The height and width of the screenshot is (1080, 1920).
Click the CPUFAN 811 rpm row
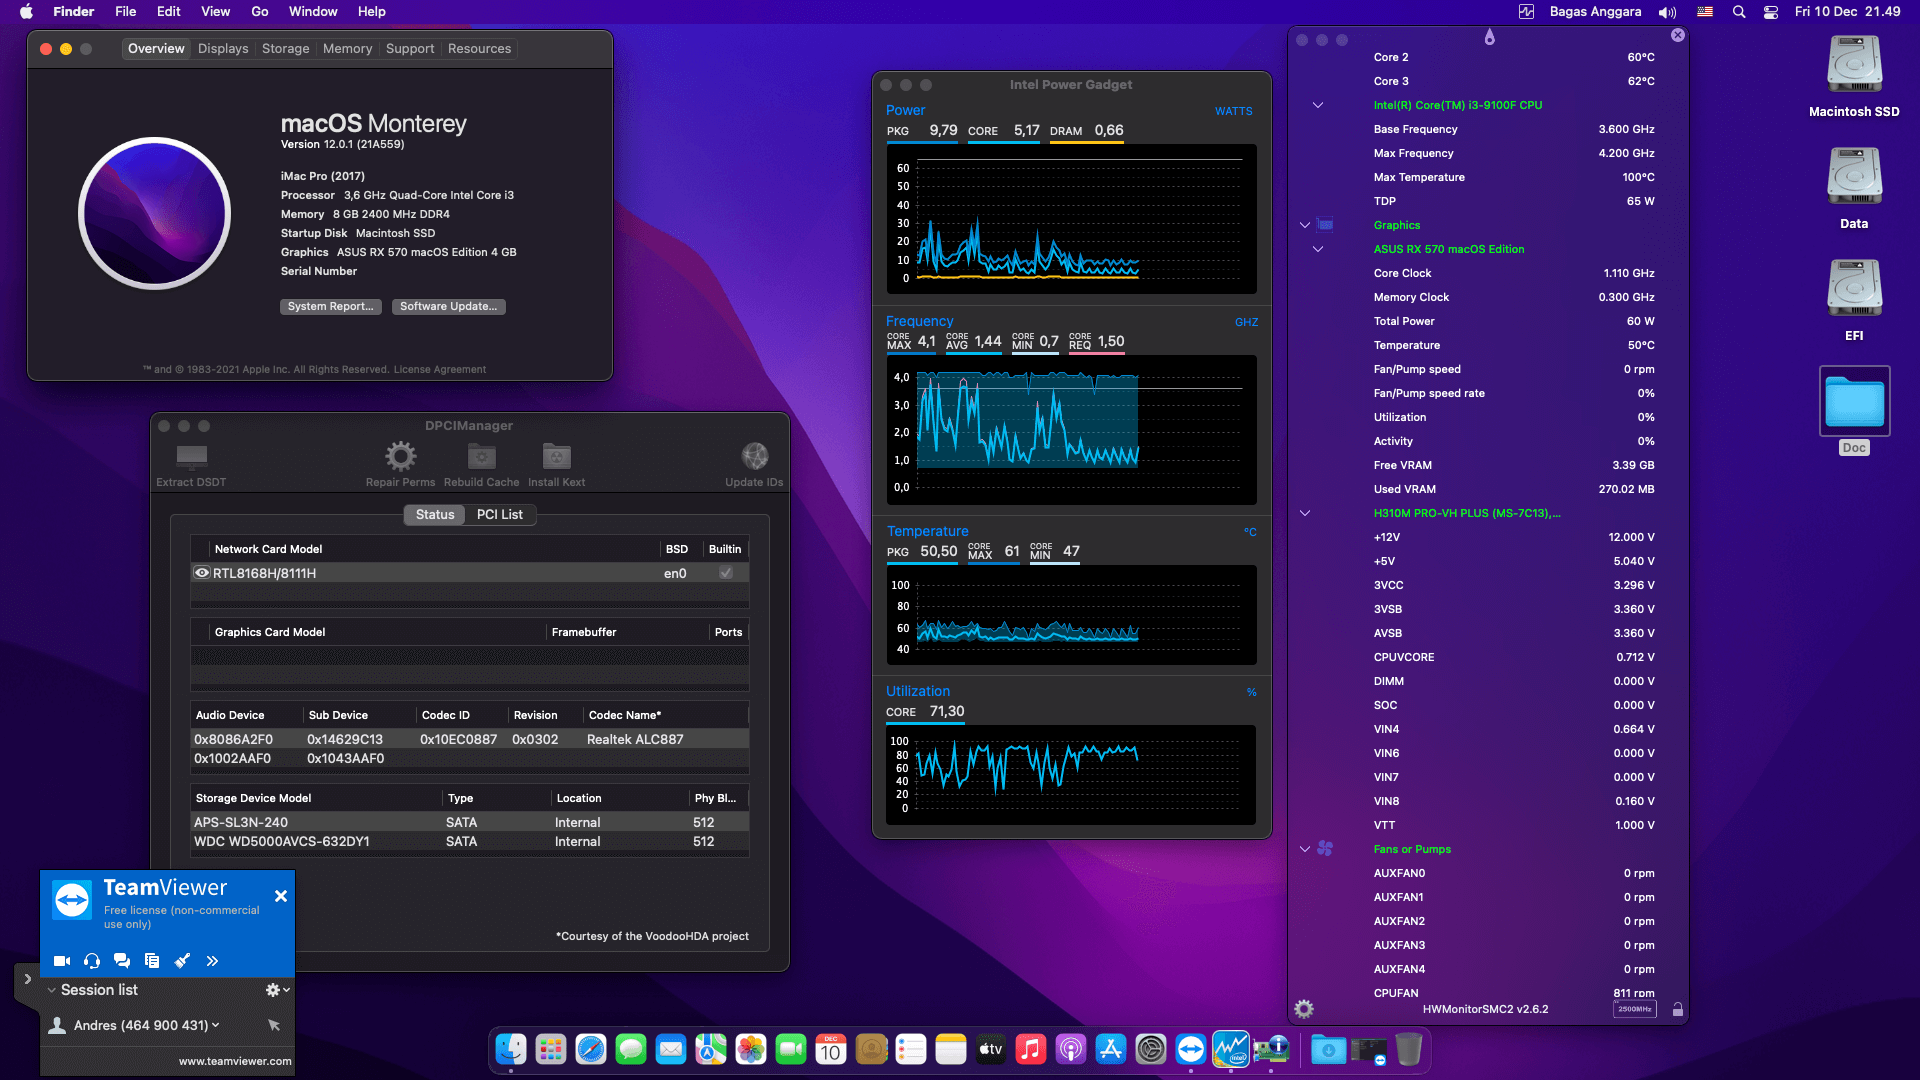pos(1514,993)
